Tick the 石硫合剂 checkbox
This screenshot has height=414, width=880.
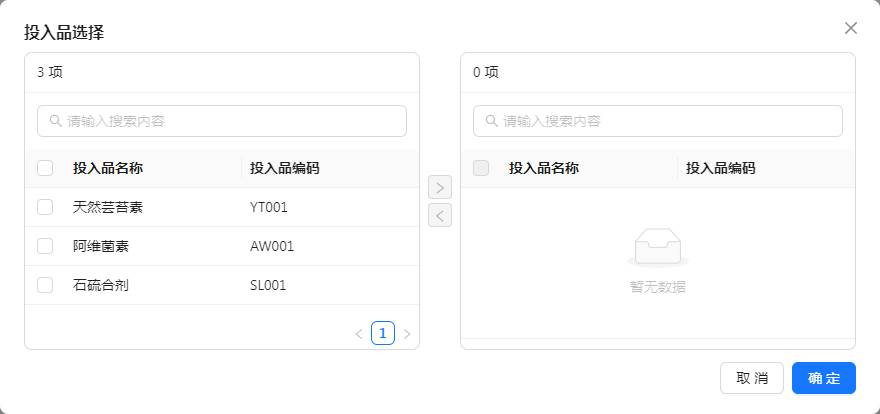pyautogui.click(x=45, y=285)
